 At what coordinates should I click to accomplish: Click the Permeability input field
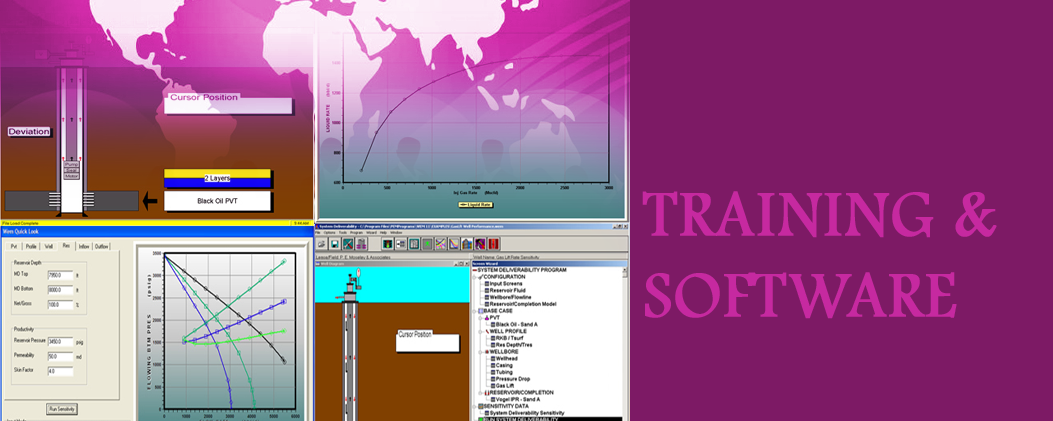[60, 356]
